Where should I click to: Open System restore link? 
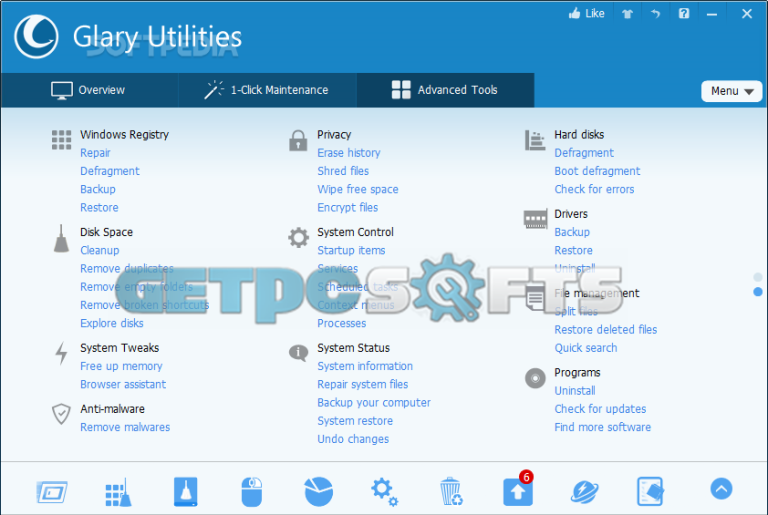tap(355, 421)
